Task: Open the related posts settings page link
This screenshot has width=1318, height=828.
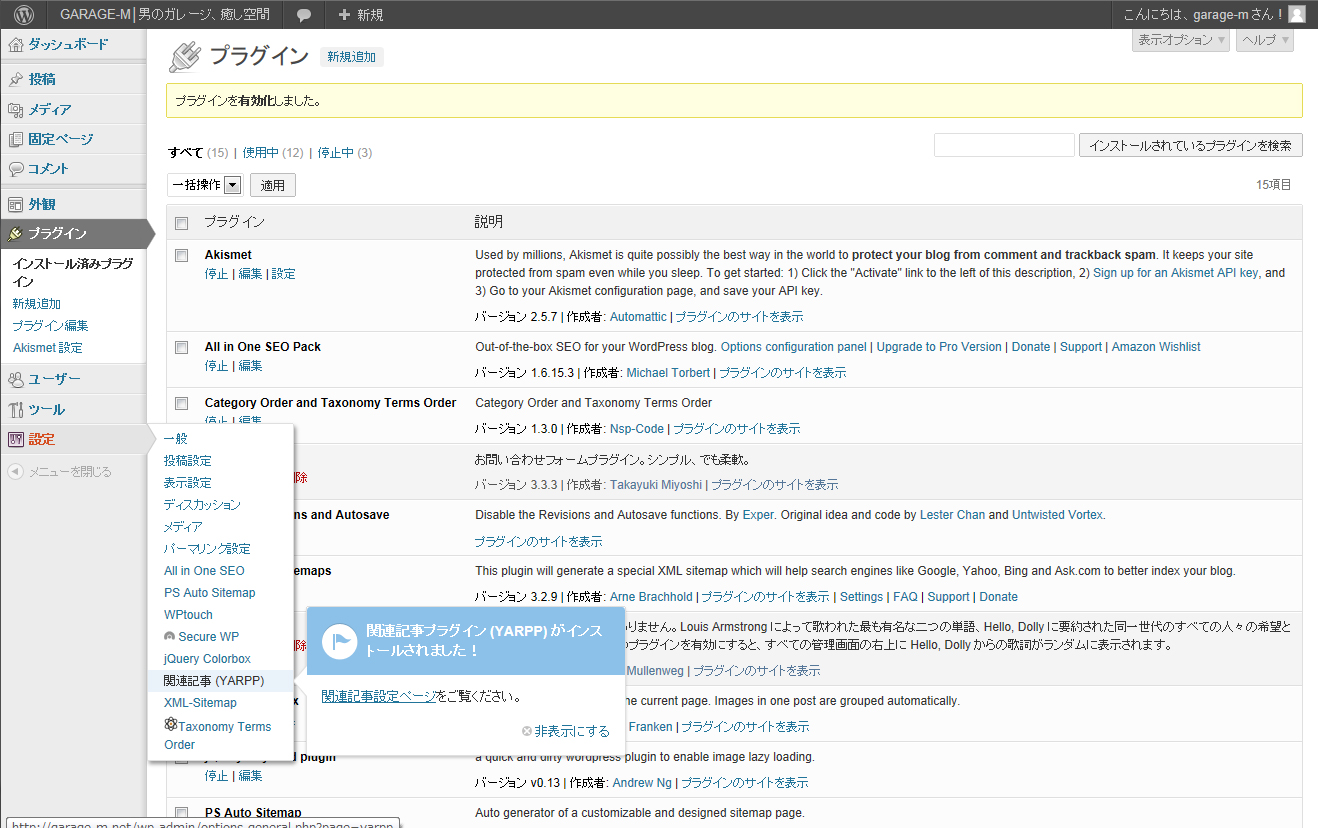Action: [x=379, y=696]
